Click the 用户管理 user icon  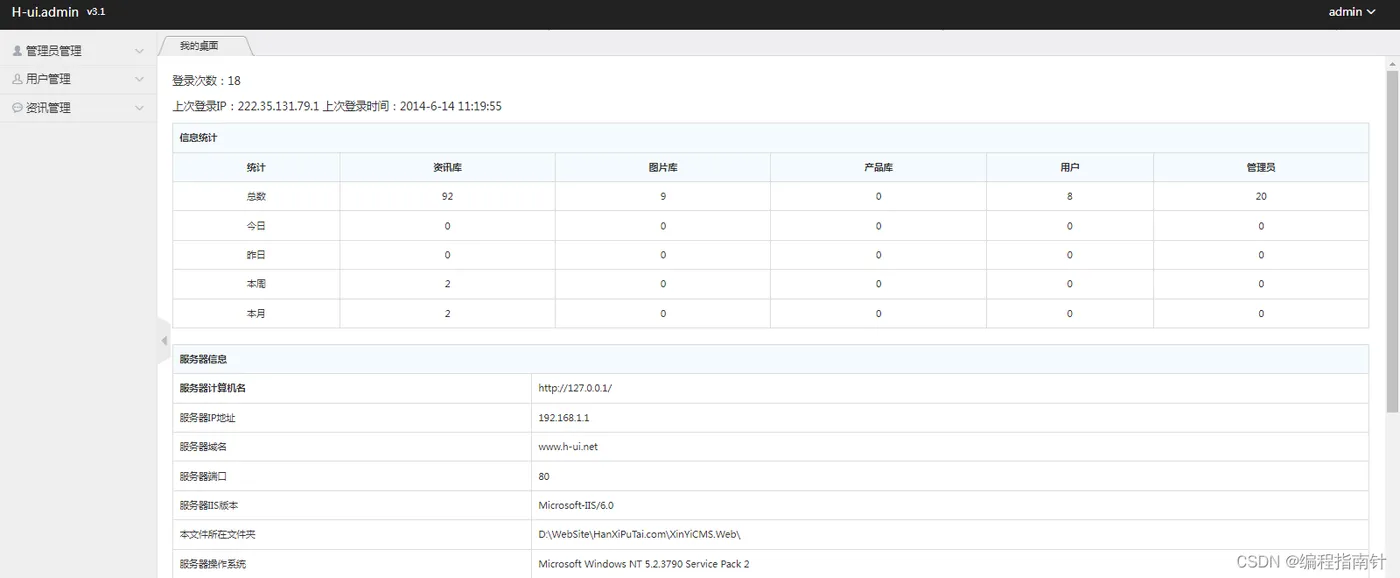(17, 78)
